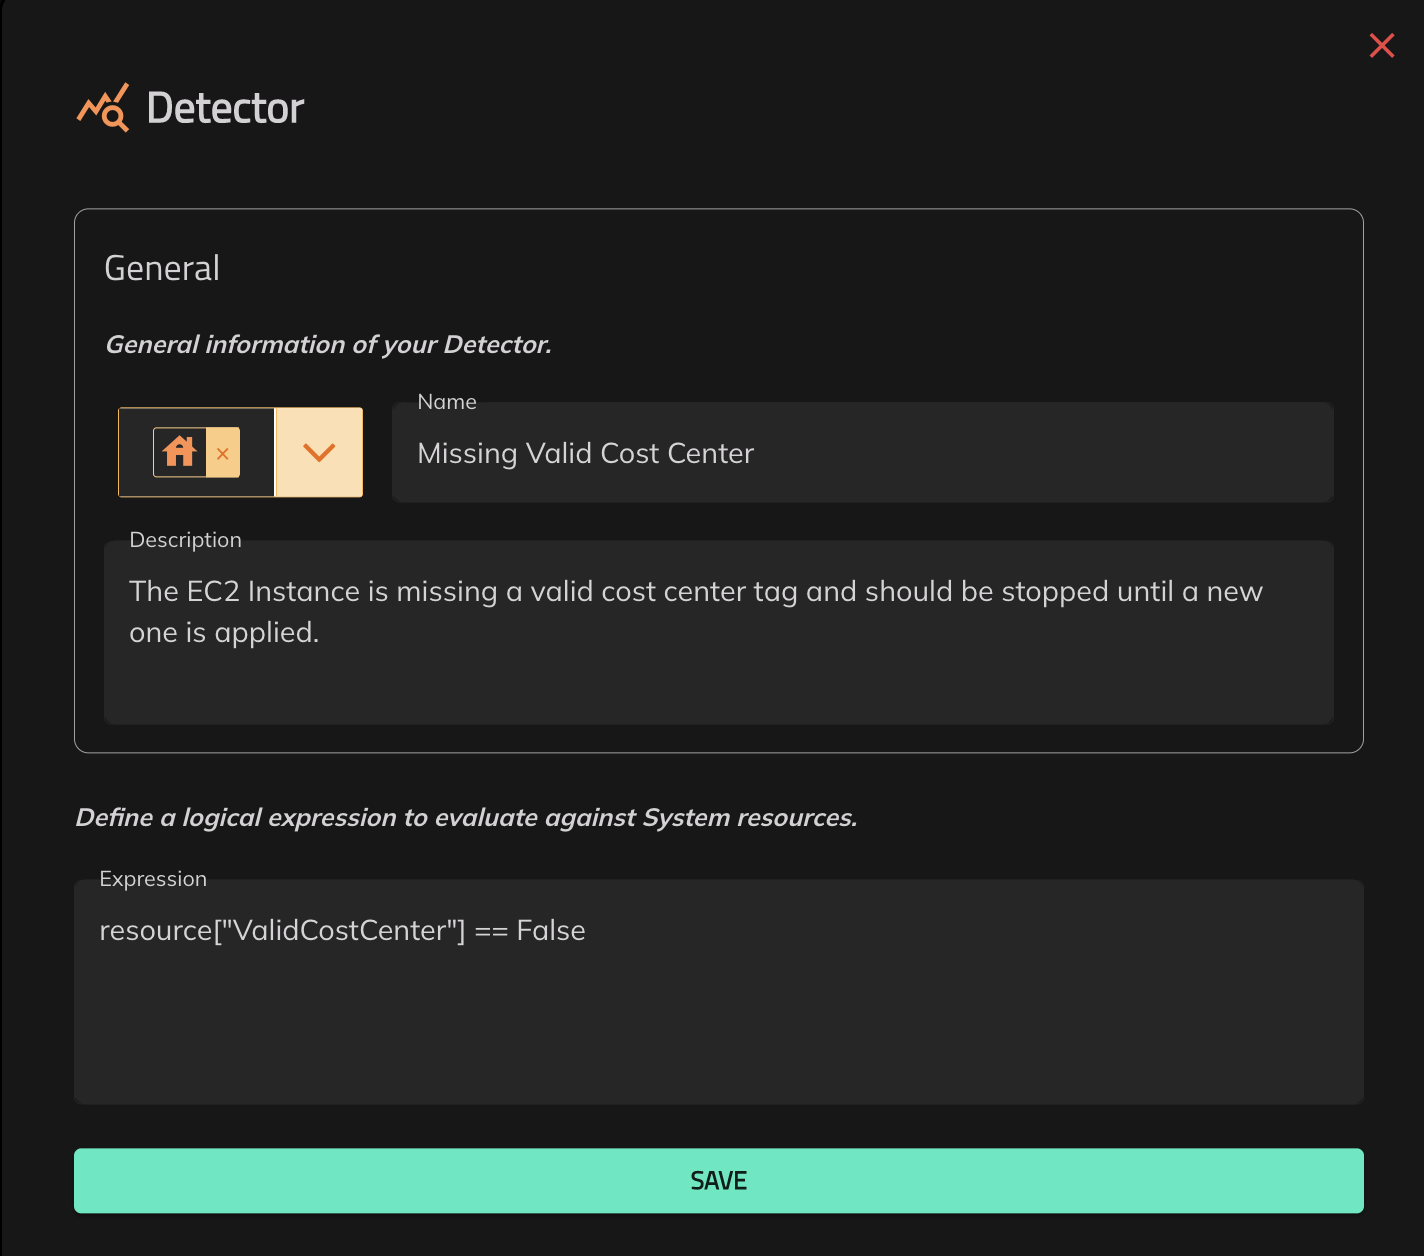Click the orange house icon chip
1424x1256 pixels.
[180, 452]
